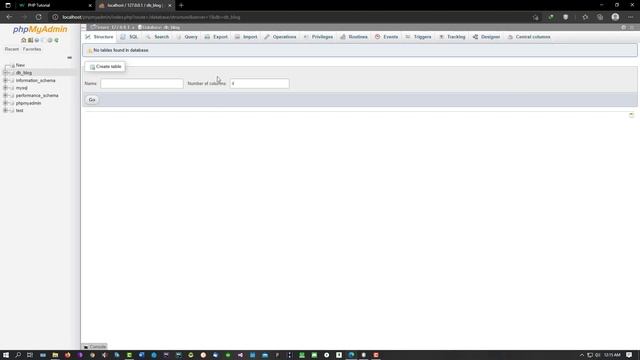
Task: Click browser Back arrow
Action: tap(9, 17)
